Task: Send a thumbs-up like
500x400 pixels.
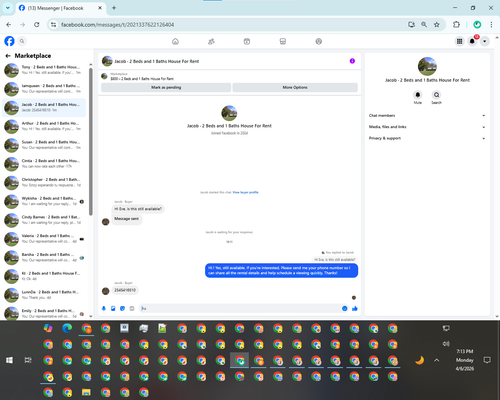Action: tap(355, 309)
